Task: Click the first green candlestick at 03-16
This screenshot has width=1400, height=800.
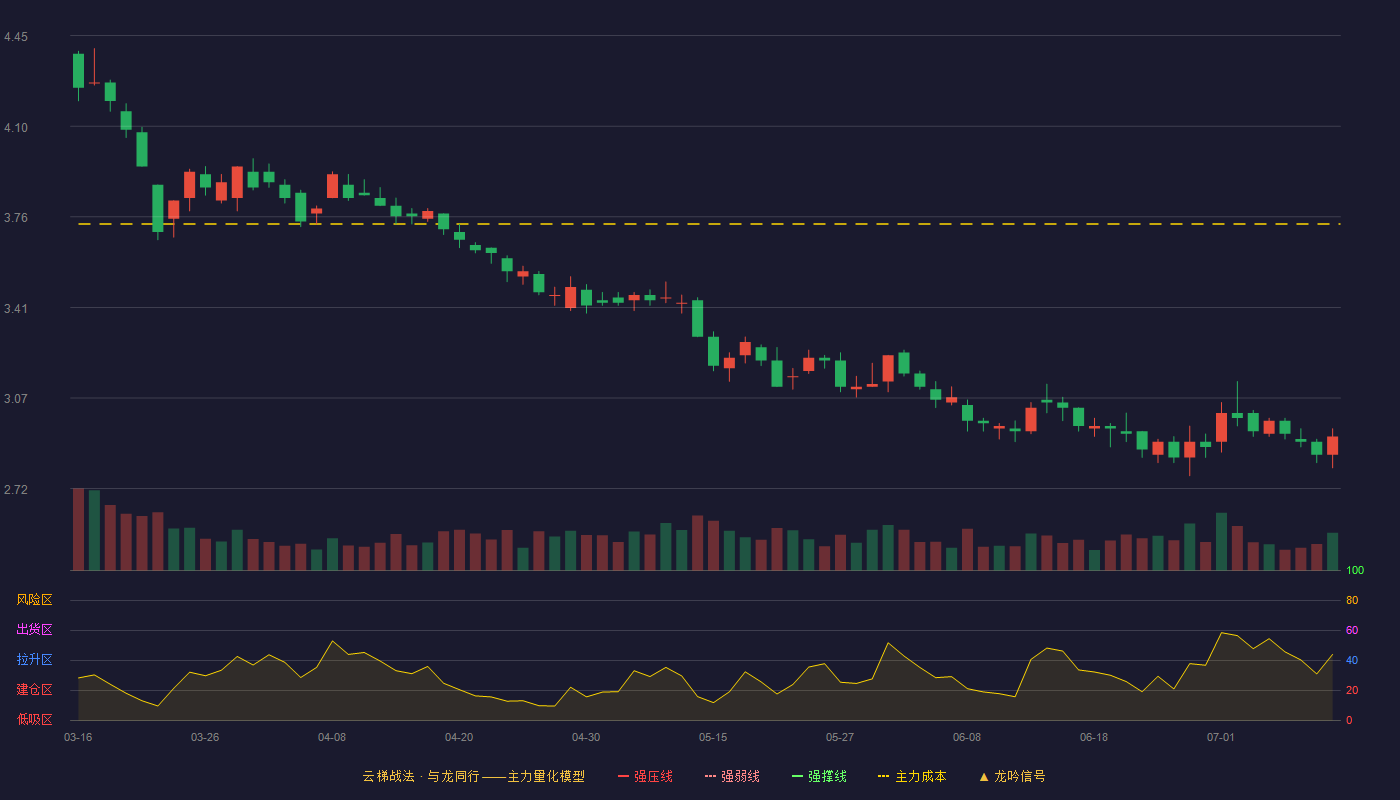Action: 78,71
